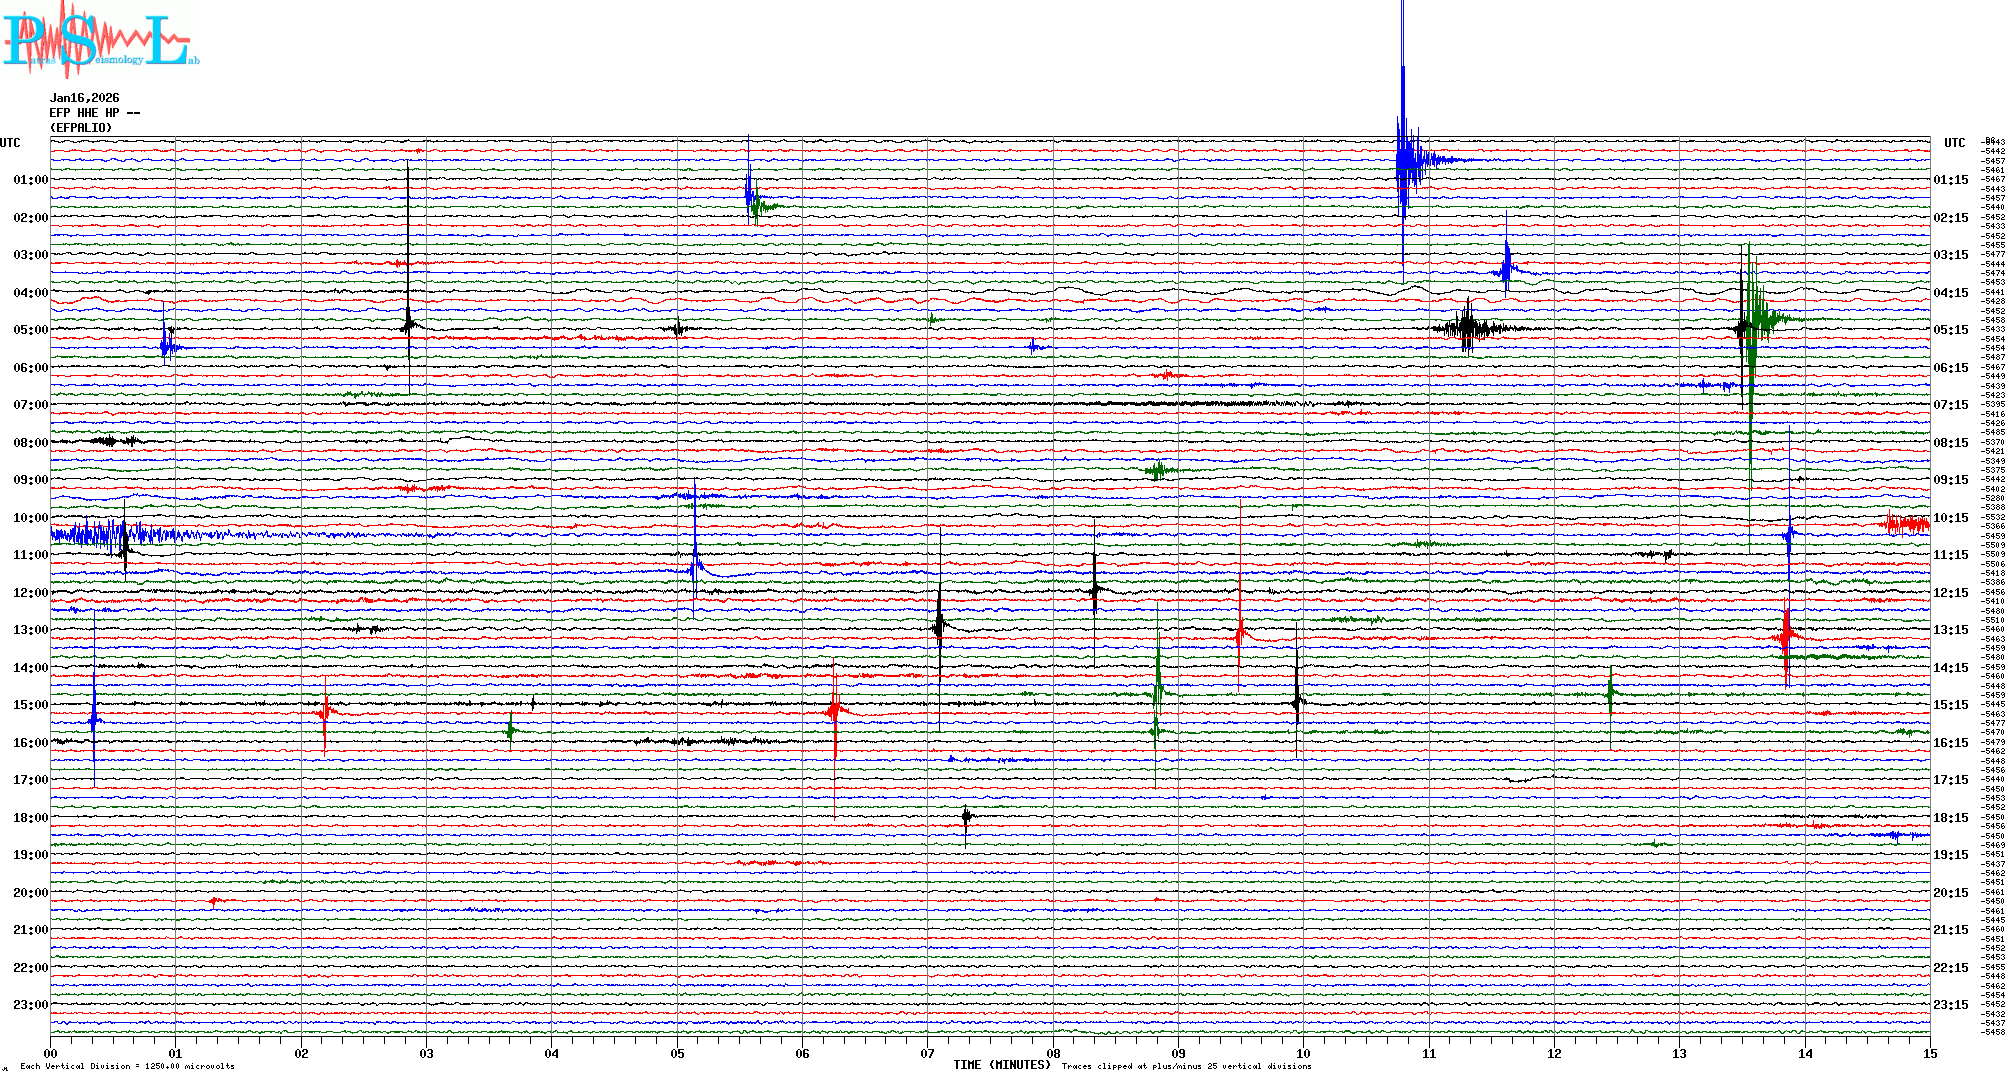Click the traces clipped footnote text
2010x1080 pixels.
[1186, 1066]
